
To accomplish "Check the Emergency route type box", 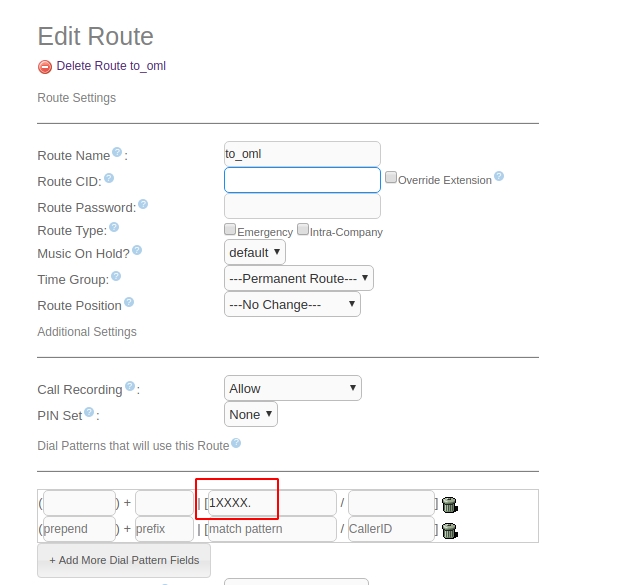I will [x=230, y=229].
